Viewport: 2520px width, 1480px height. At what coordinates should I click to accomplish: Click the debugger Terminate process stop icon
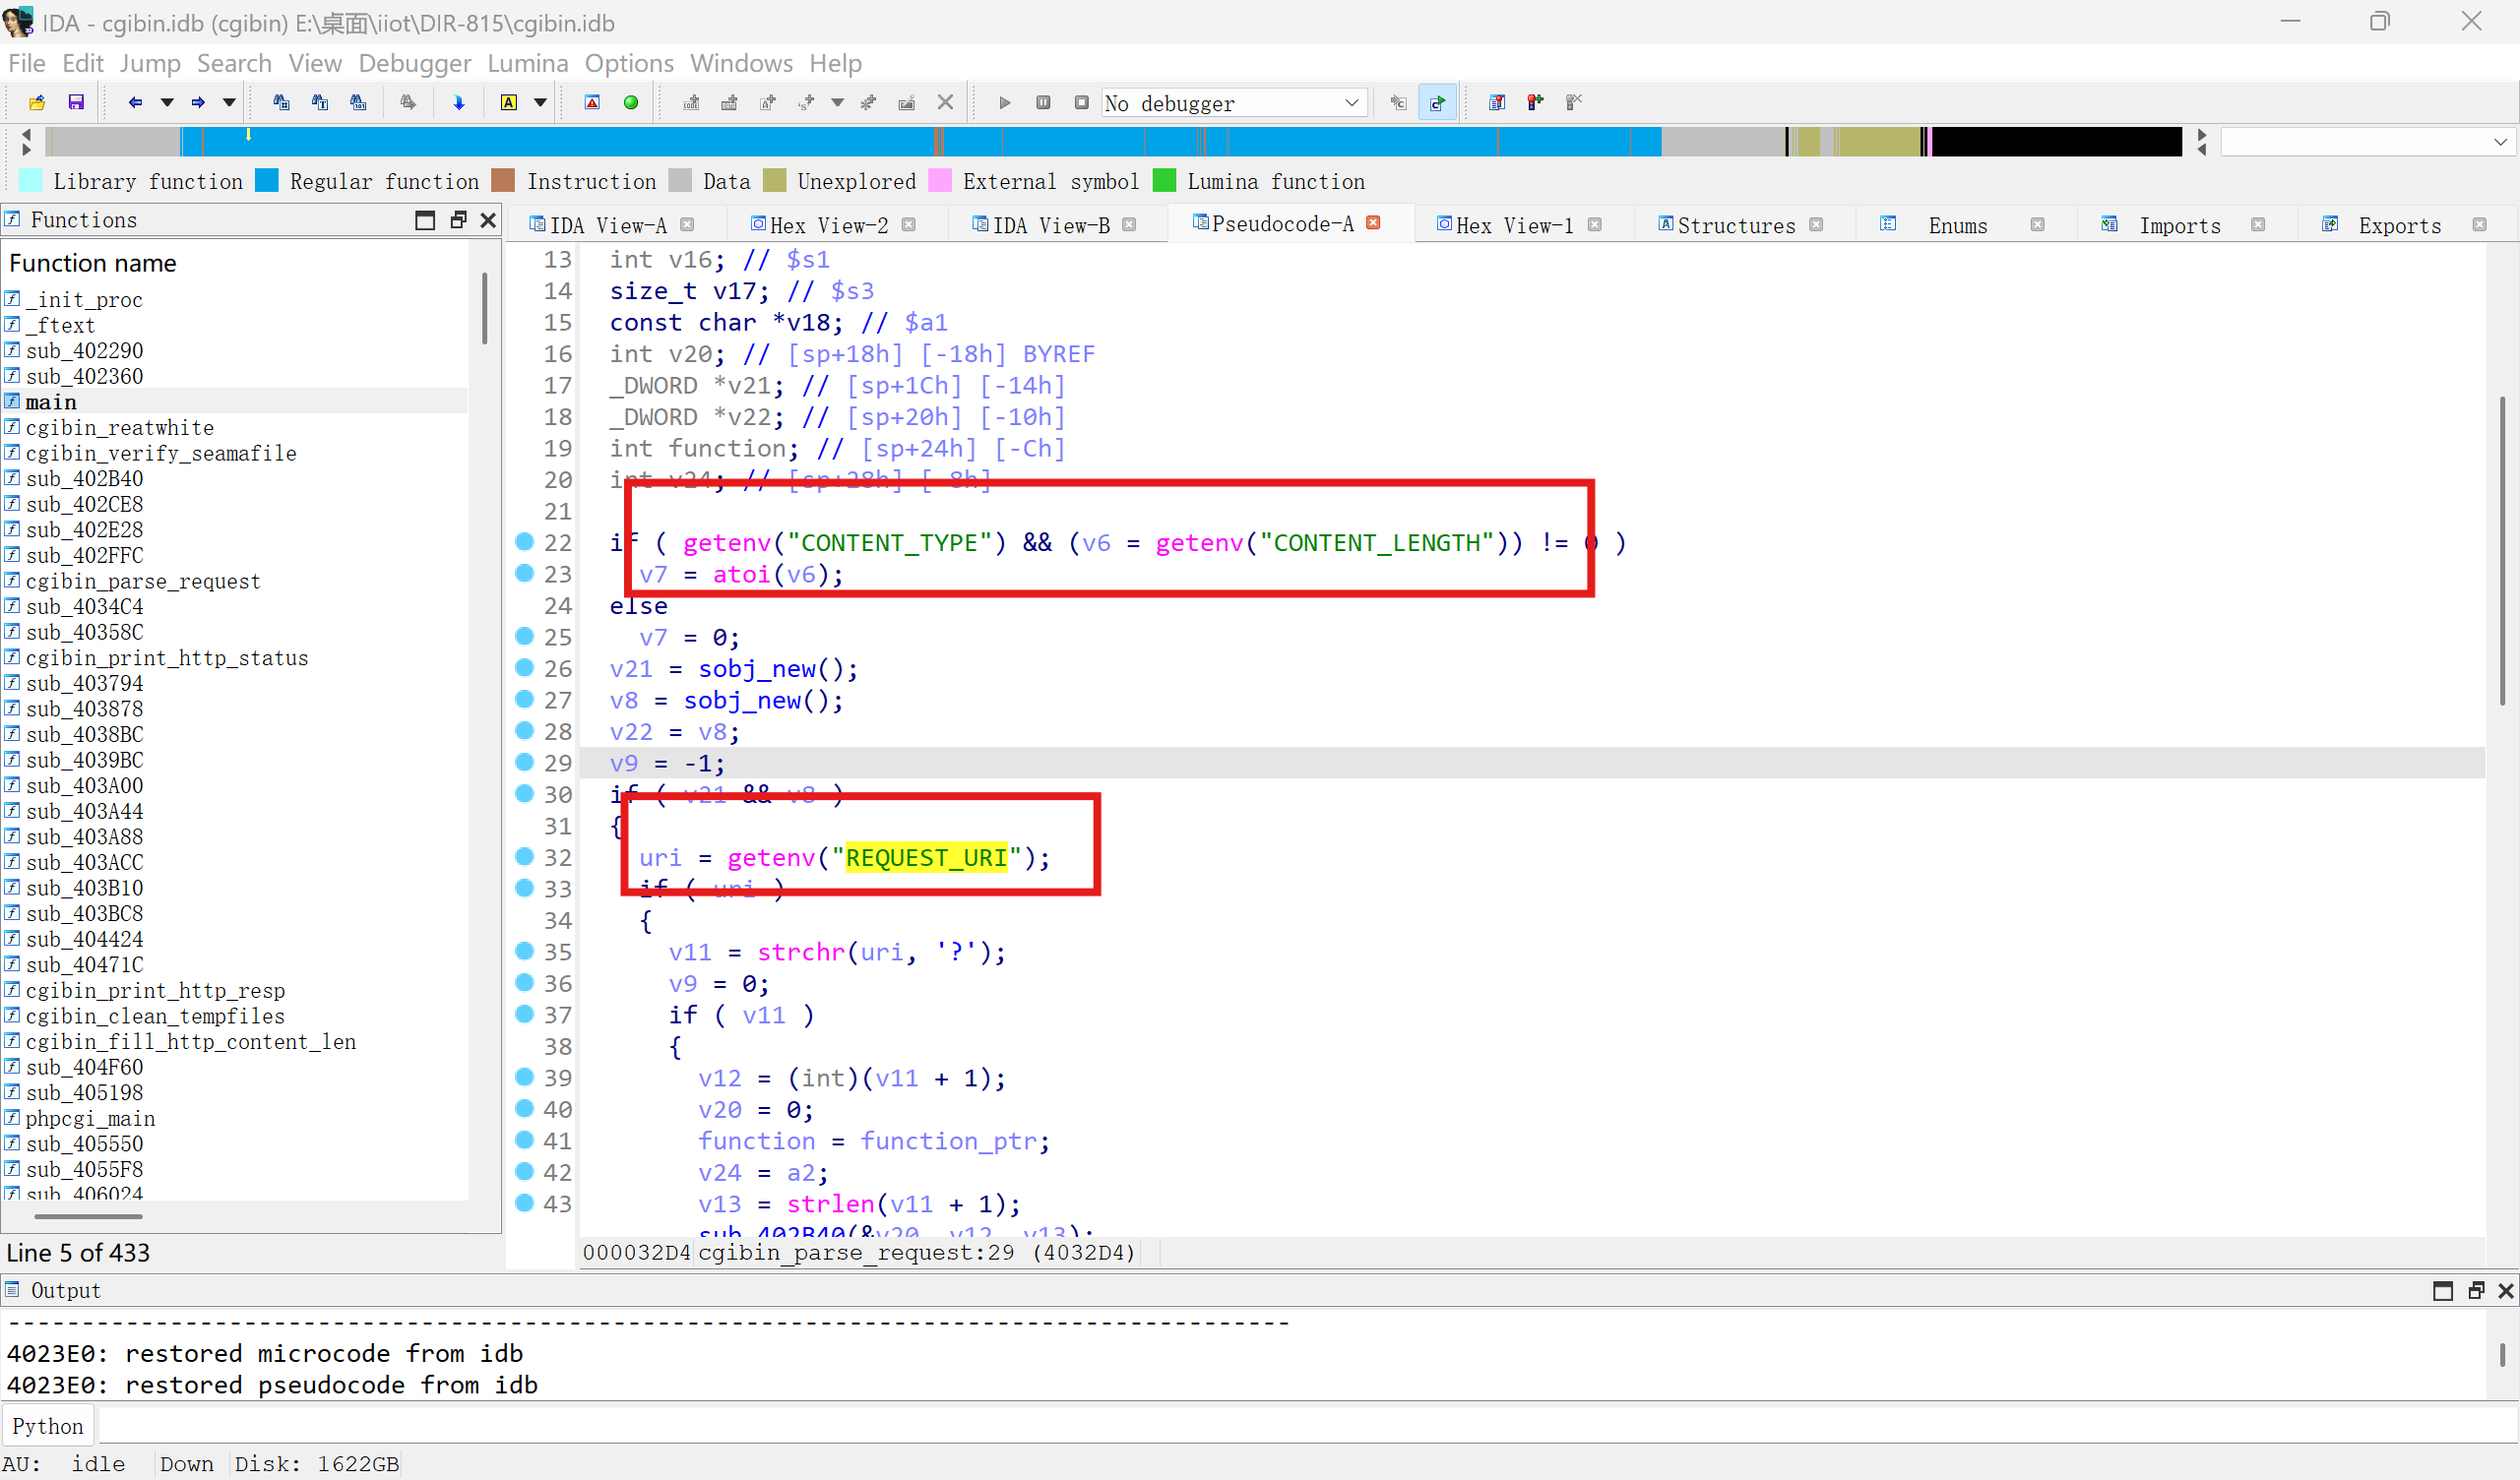[x=1081, y=102]
